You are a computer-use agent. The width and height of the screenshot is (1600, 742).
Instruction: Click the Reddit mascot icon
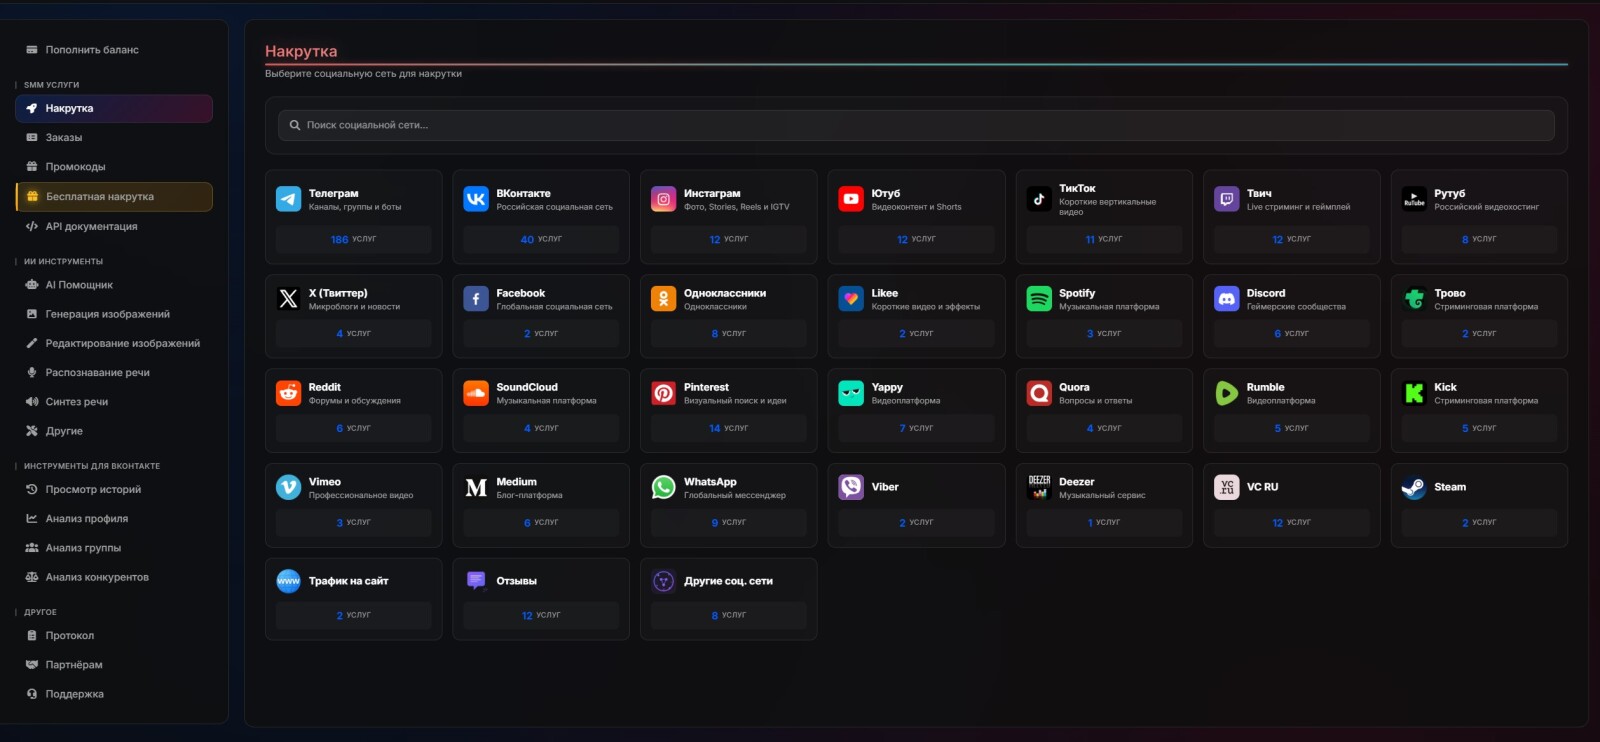(x=288, y=393)
